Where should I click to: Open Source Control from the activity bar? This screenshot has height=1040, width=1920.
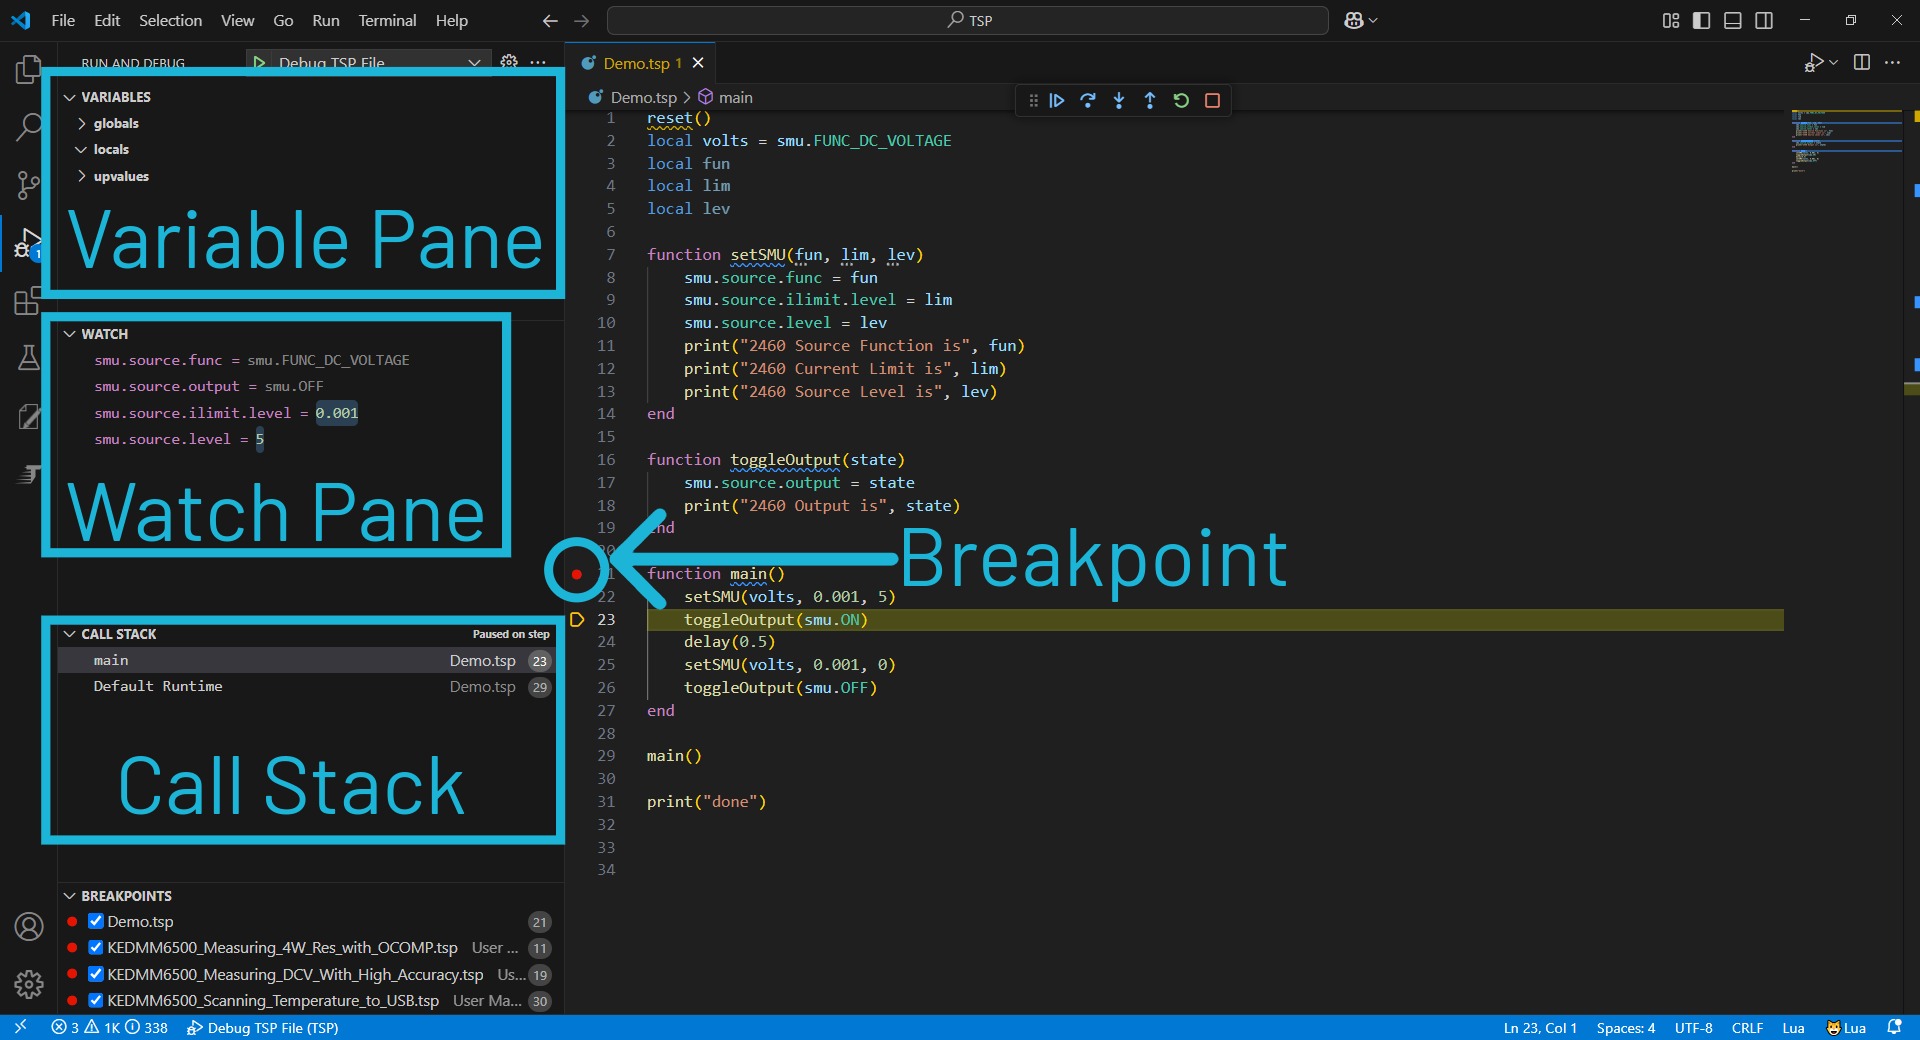[x=27, y=185]
